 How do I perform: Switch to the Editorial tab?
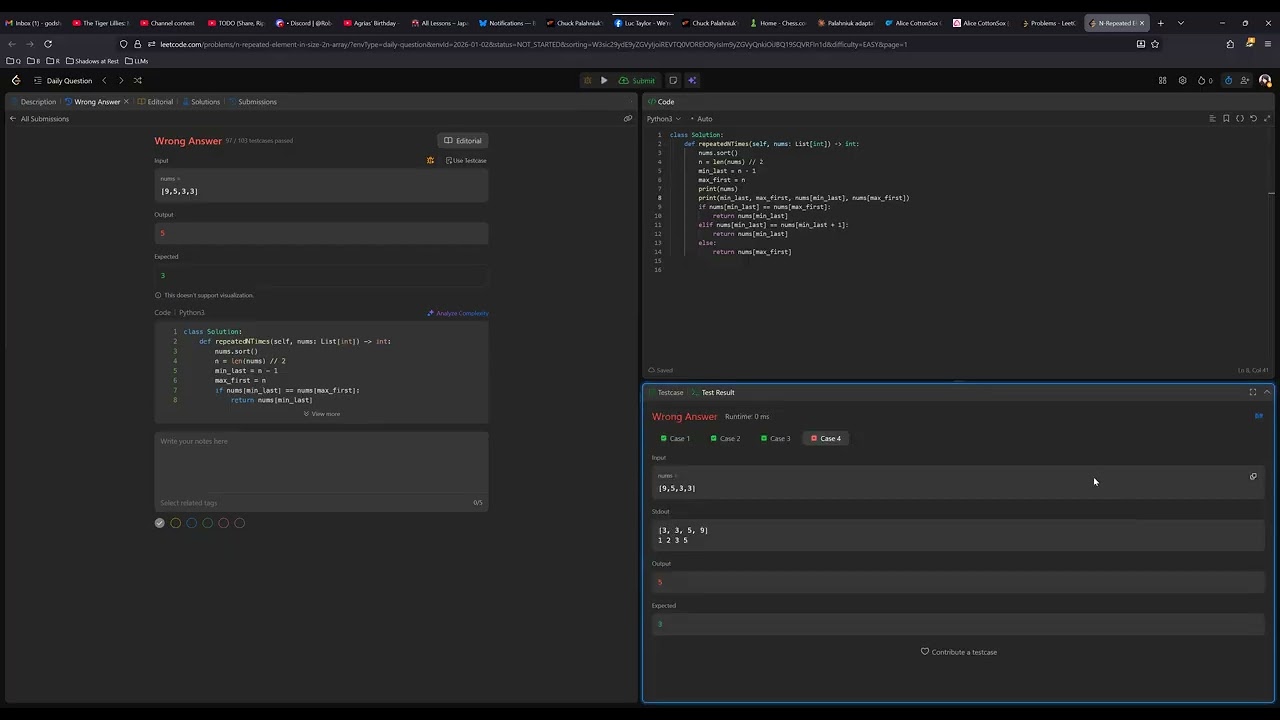[156, 102]
